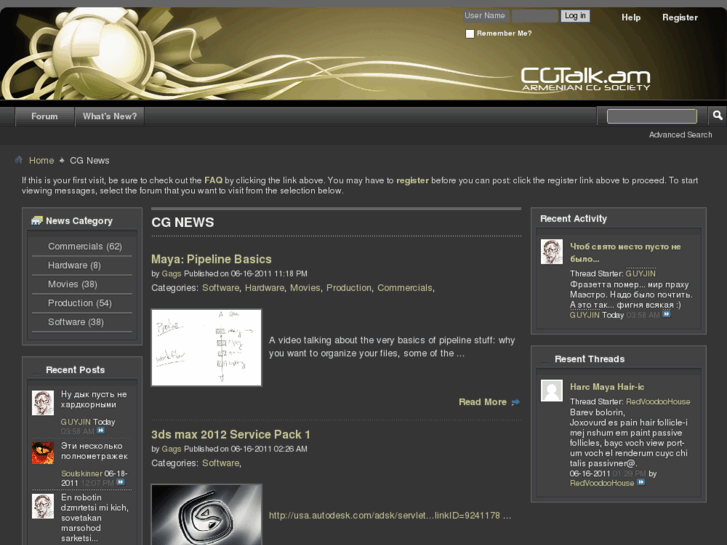This screenshot has width=727, height=545.
Task: Open Soulskinner profile in Recent Posts
Action: pos(82,474)
